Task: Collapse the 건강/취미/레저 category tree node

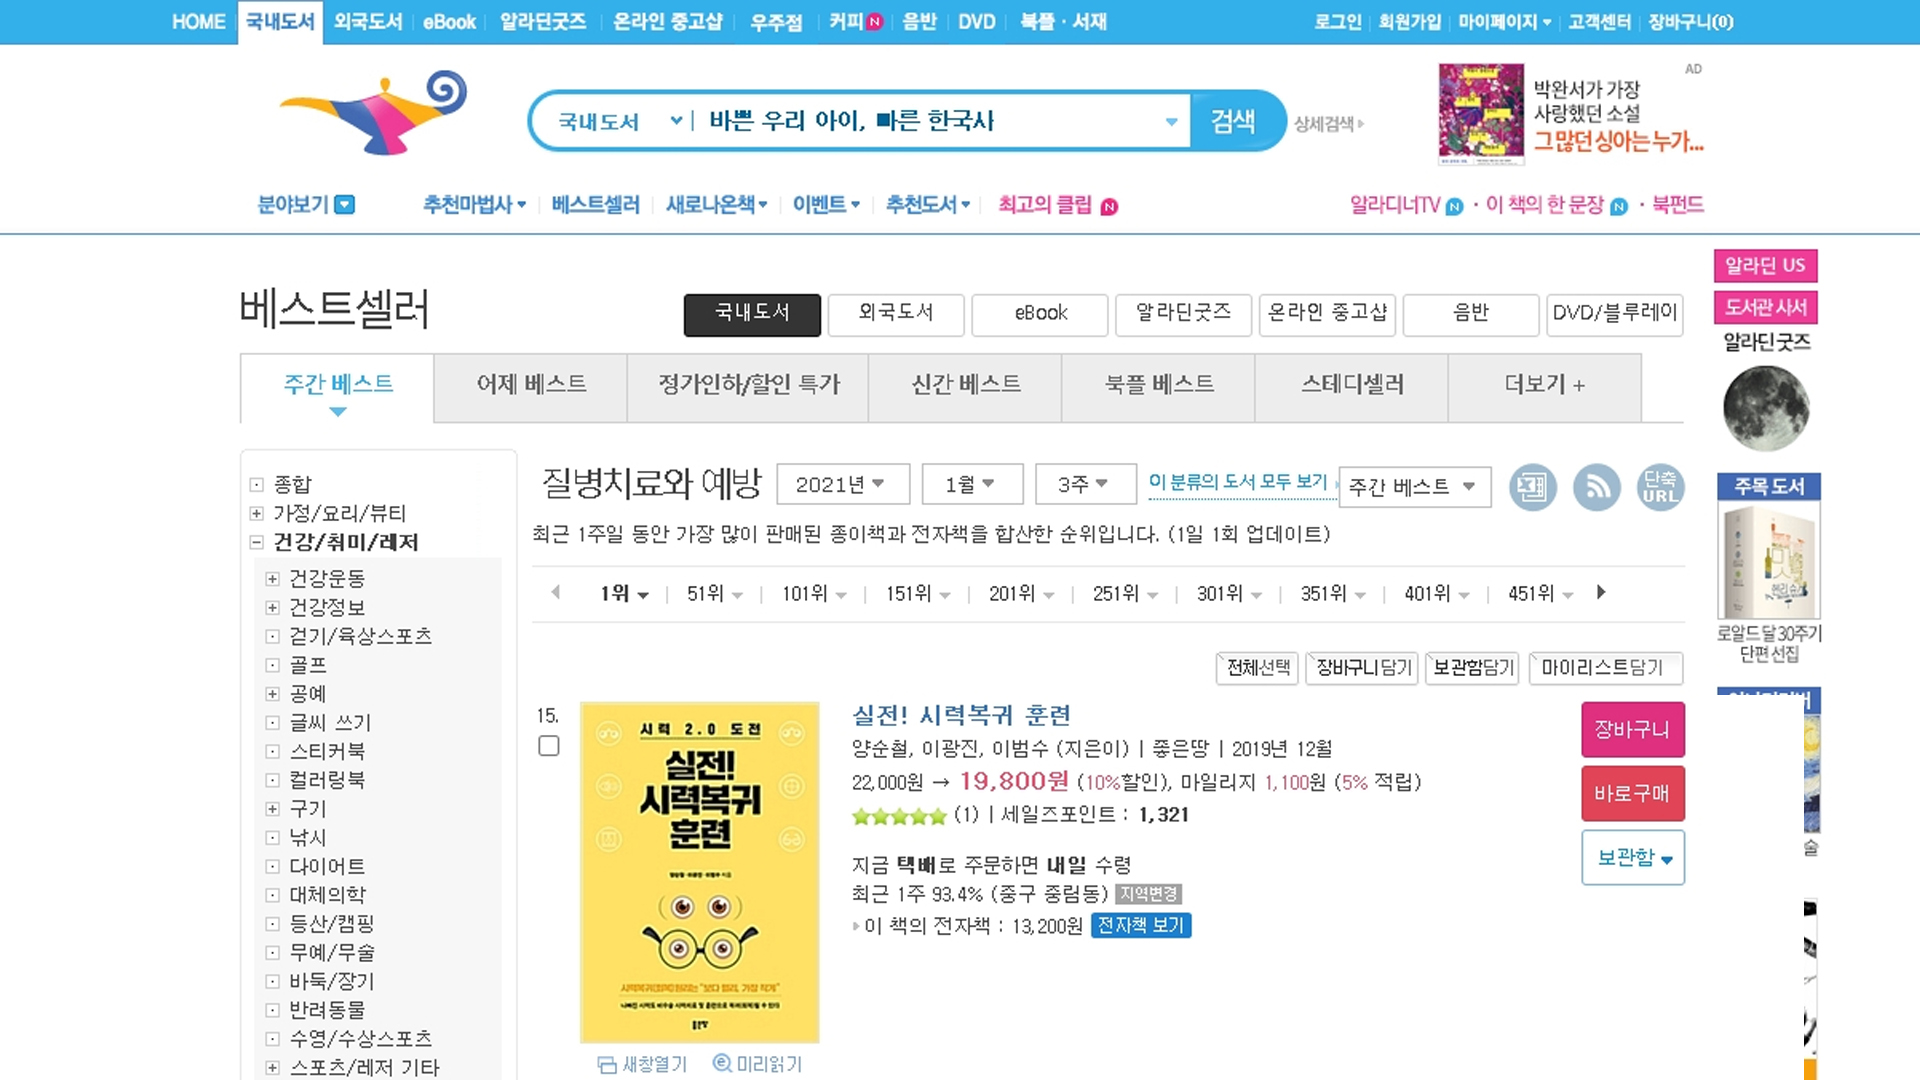Action: pos(257,542)
